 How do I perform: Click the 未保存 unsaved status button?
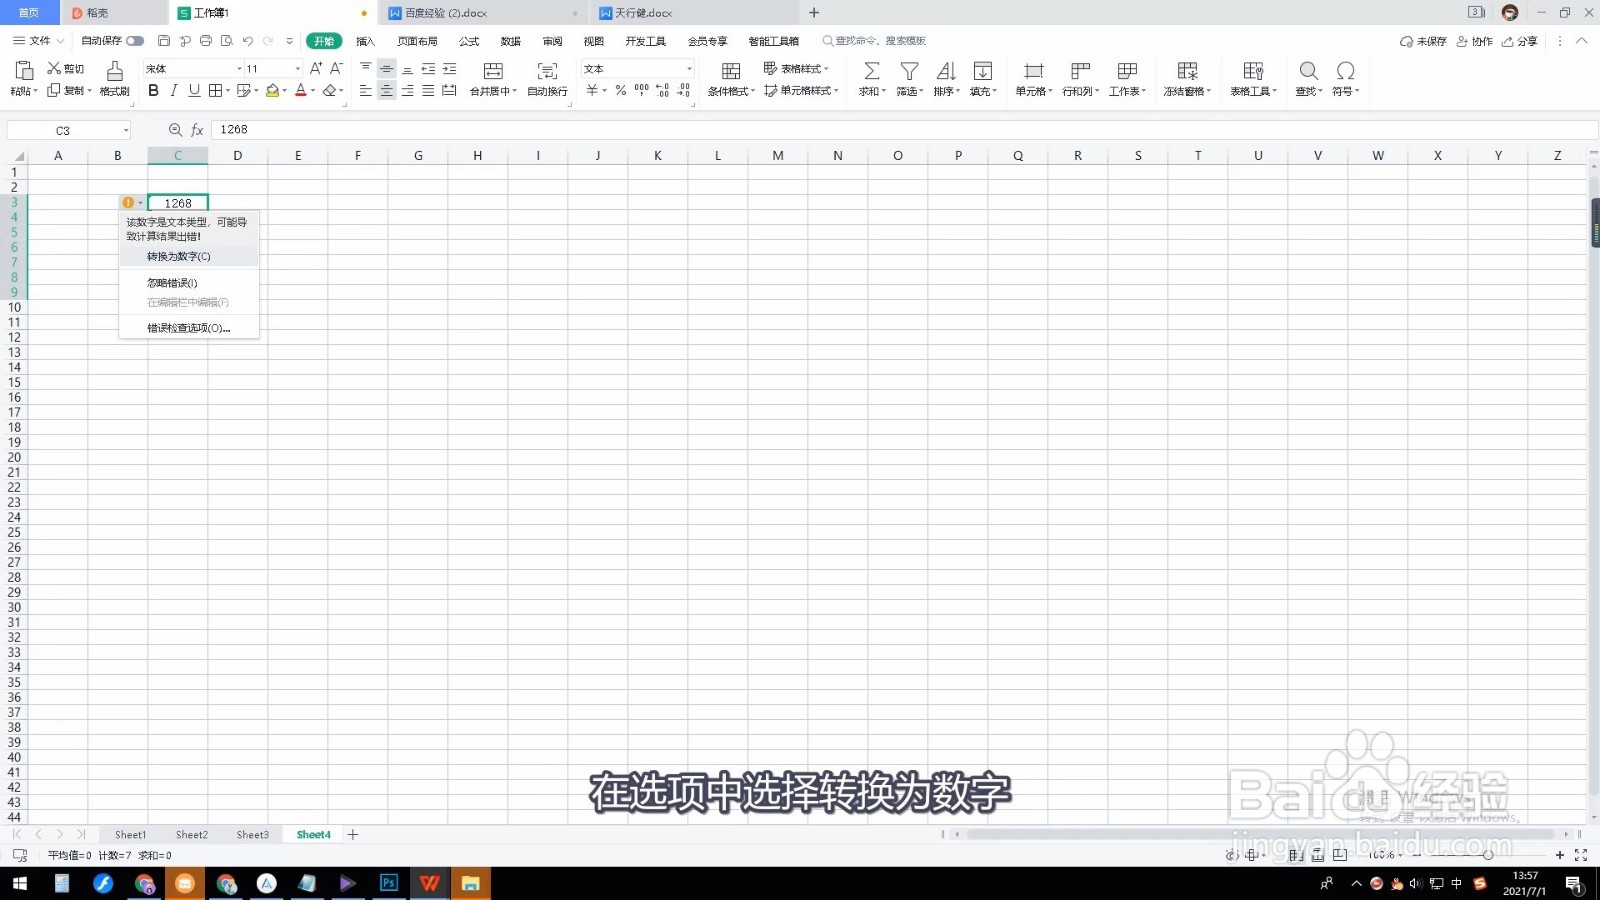(1423, 41)
